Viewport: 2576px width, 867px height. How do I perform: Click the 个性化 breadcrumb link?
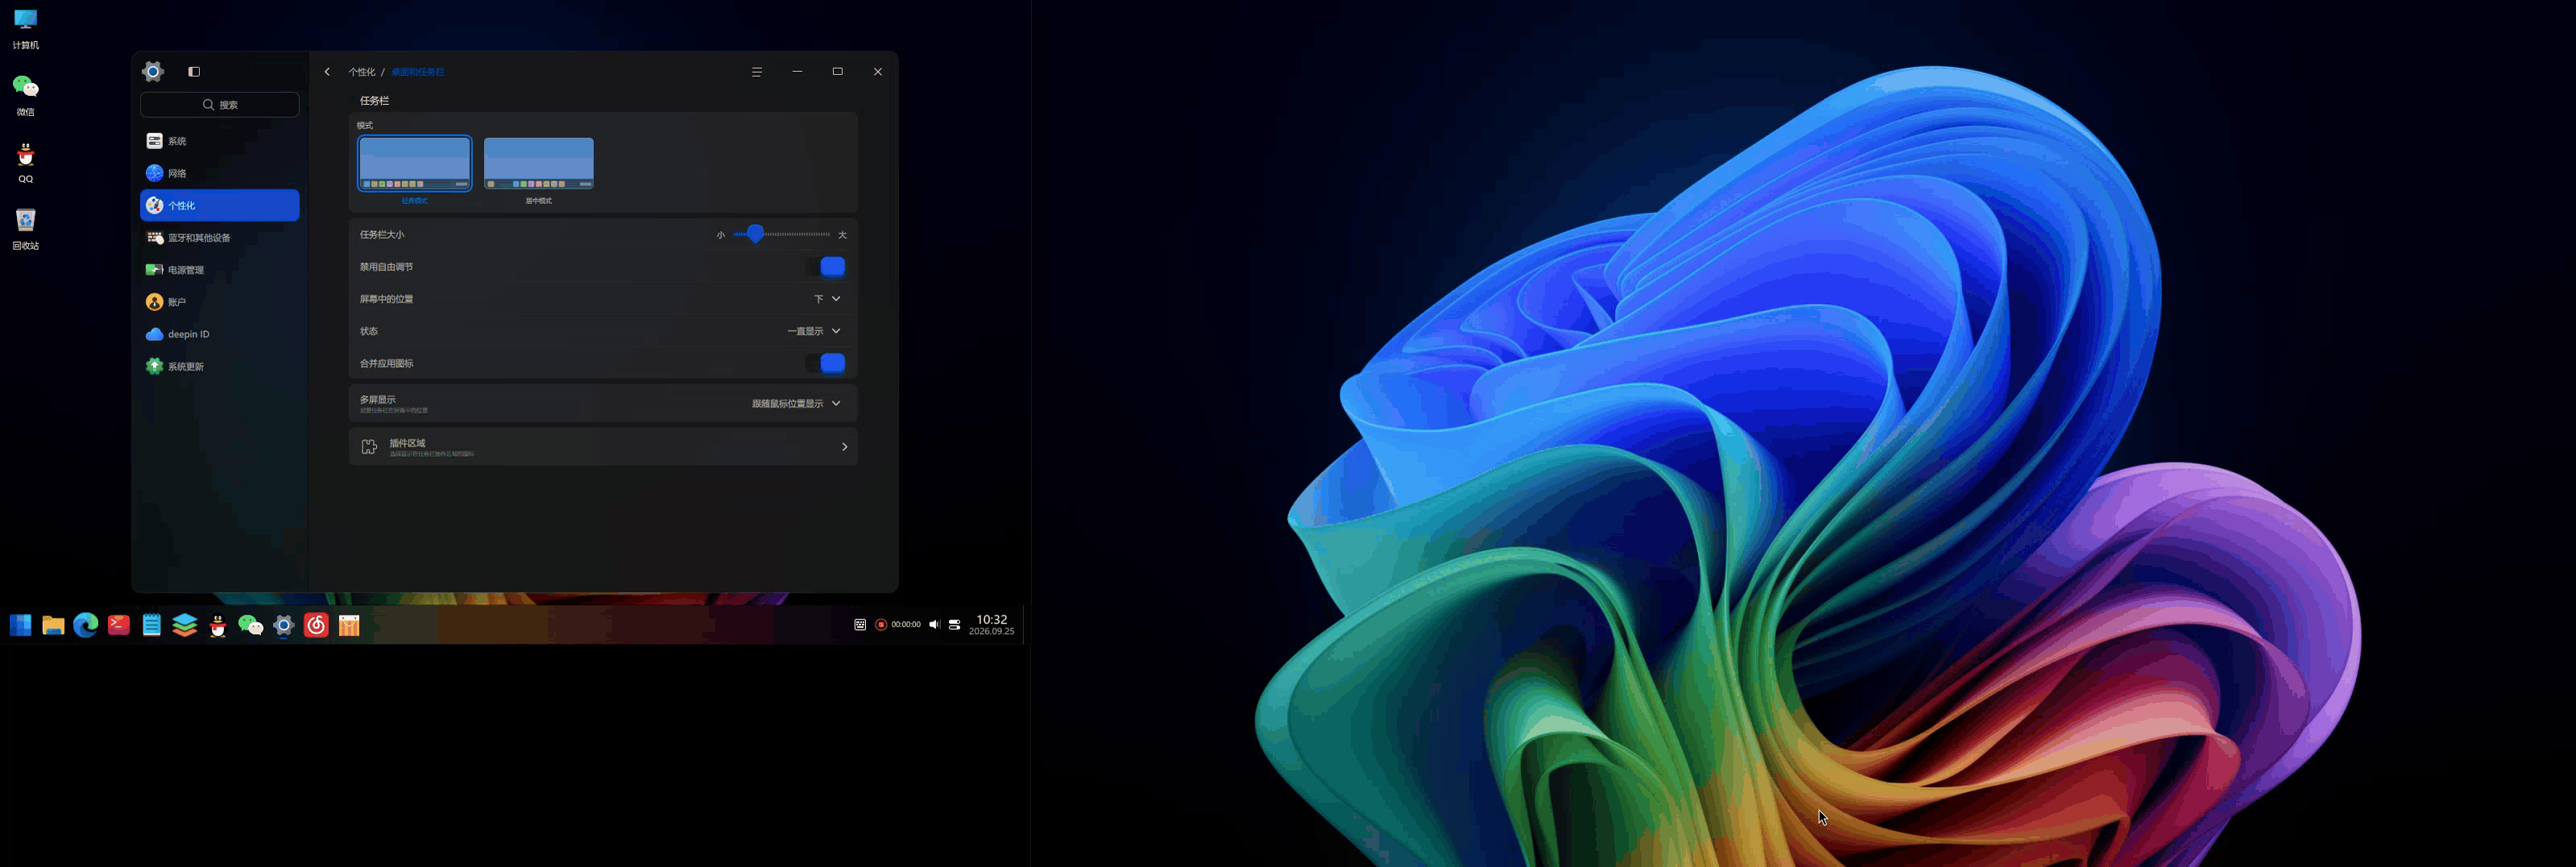tap(362, 72)
